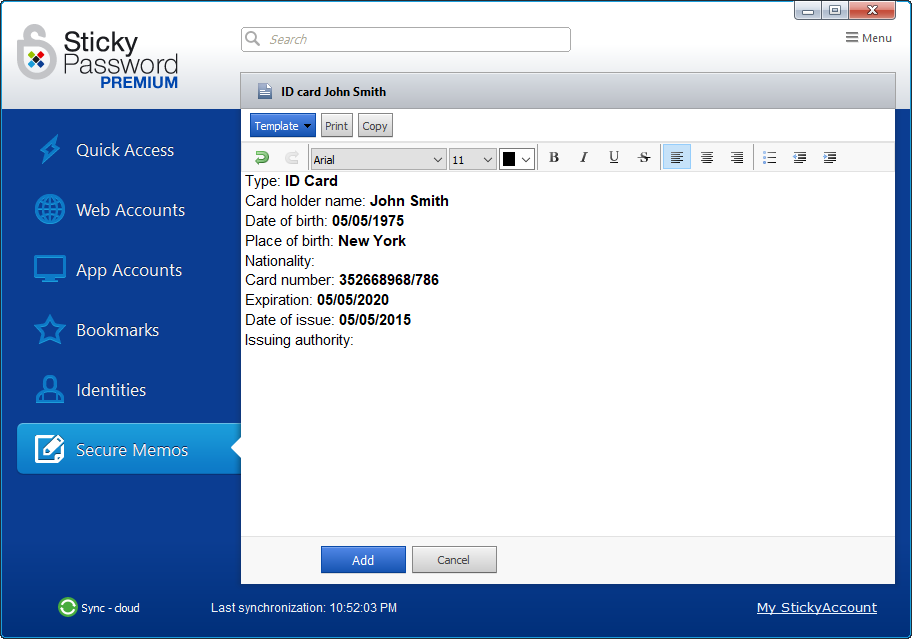
Task: Click the Place of birth New York line
Action: [x=325, y=241]
